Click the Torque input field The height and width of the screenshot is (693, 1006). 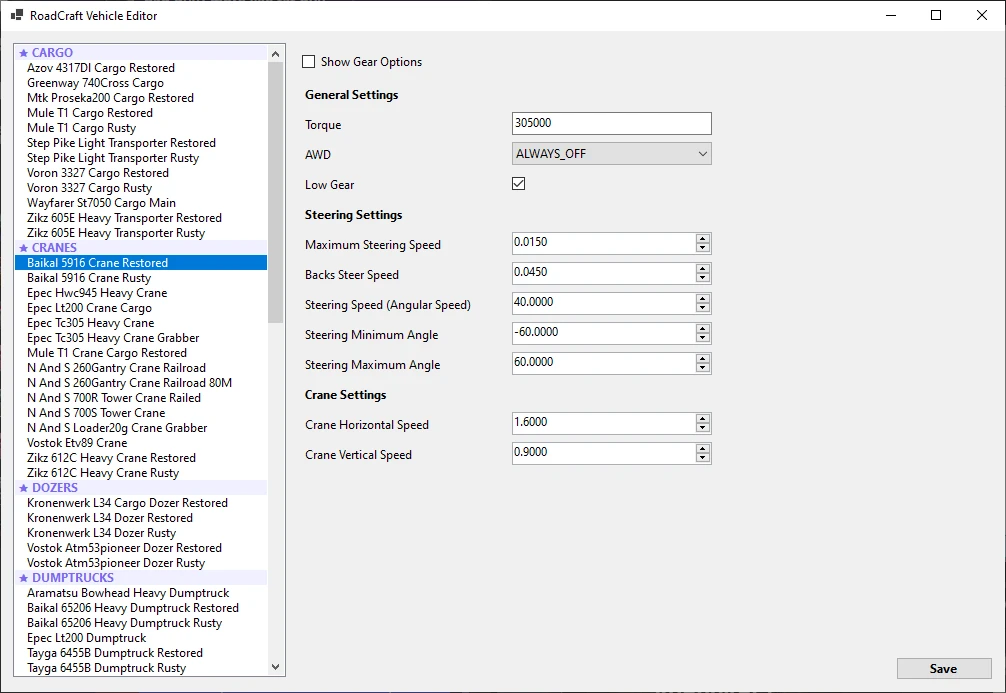[611, 123]
